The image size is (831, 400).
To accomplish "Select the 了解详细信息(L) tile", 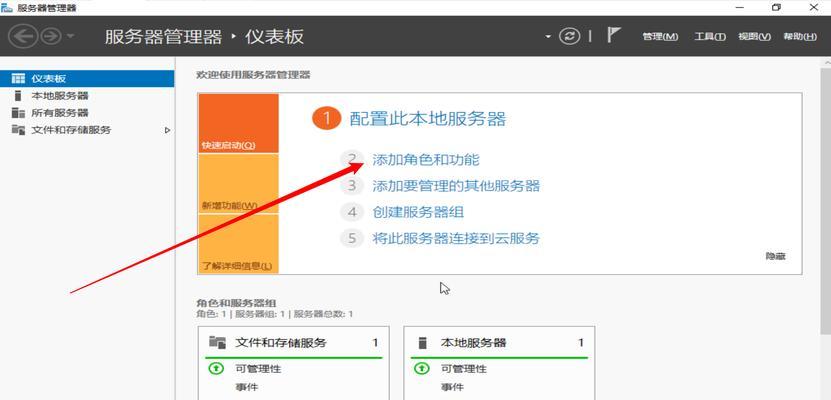I will click(x=238, y=244).
